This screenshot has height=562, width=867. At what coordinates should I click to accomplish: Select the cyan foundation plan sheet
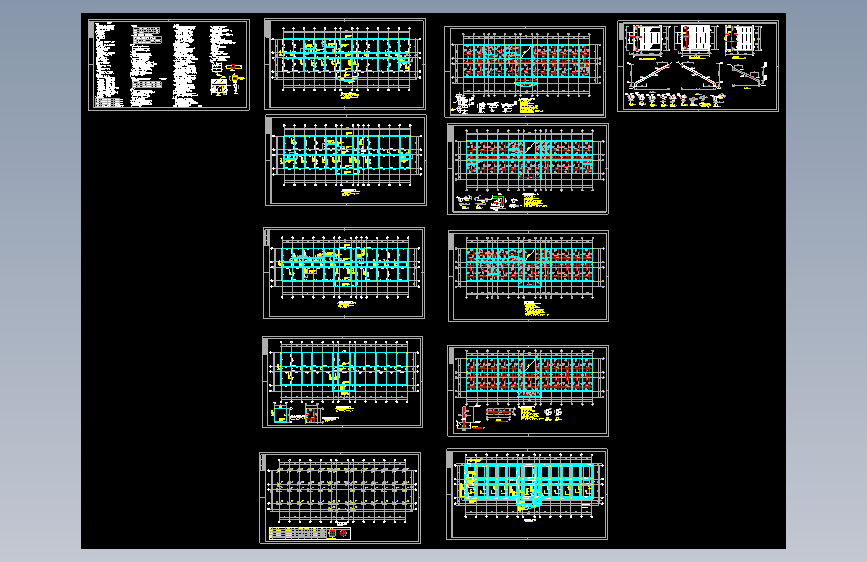tap(527, 494)
